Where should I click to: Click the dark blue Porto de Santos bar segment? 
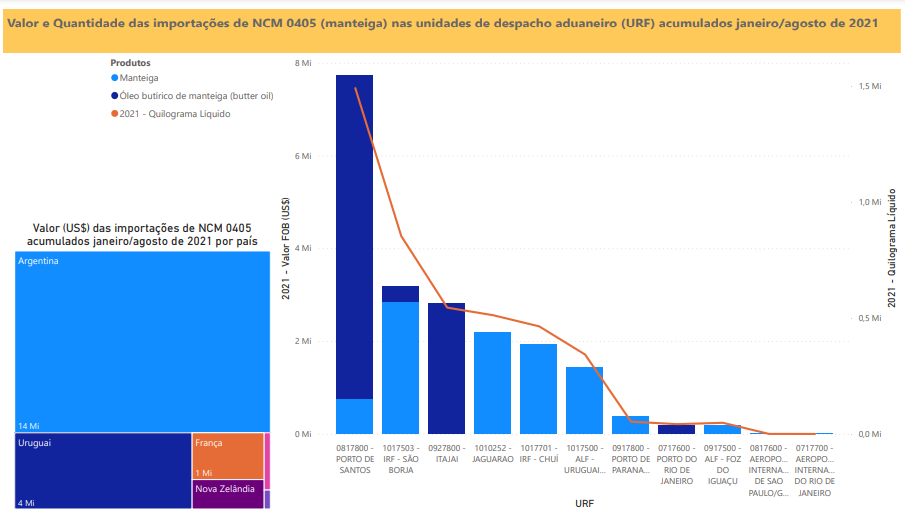(354, 237)
